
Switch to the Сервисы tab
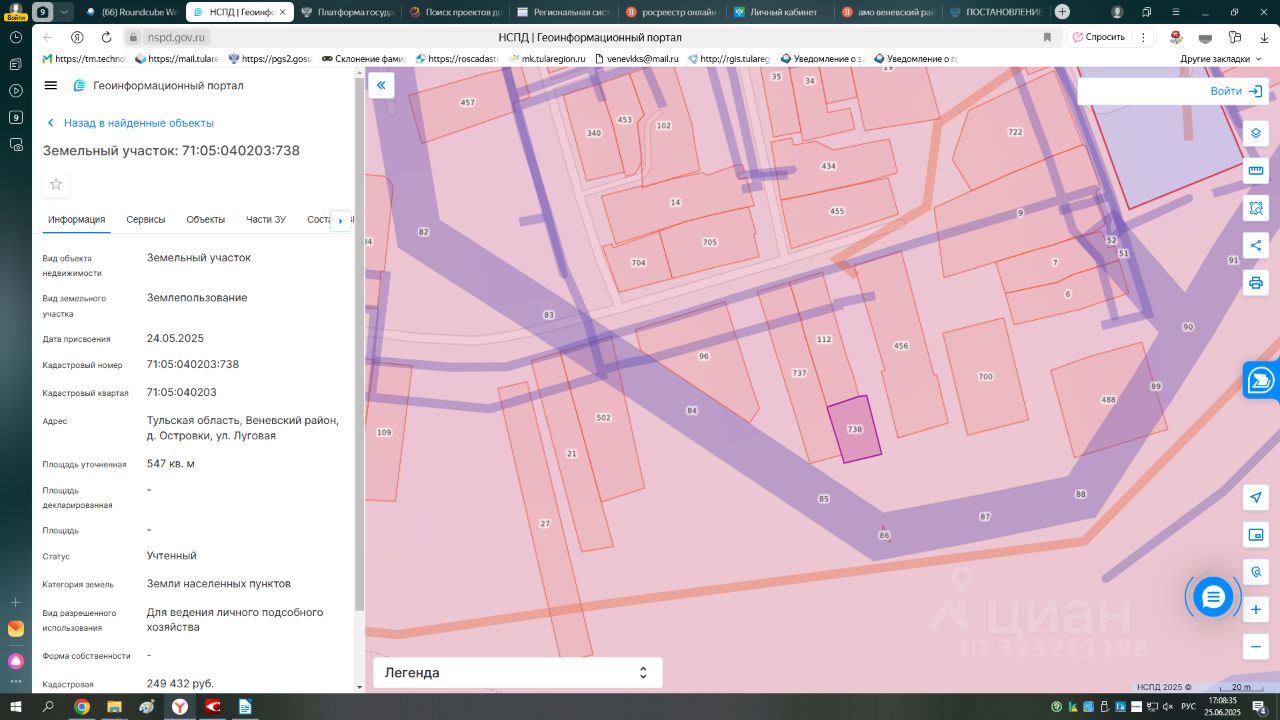point(146,220)
